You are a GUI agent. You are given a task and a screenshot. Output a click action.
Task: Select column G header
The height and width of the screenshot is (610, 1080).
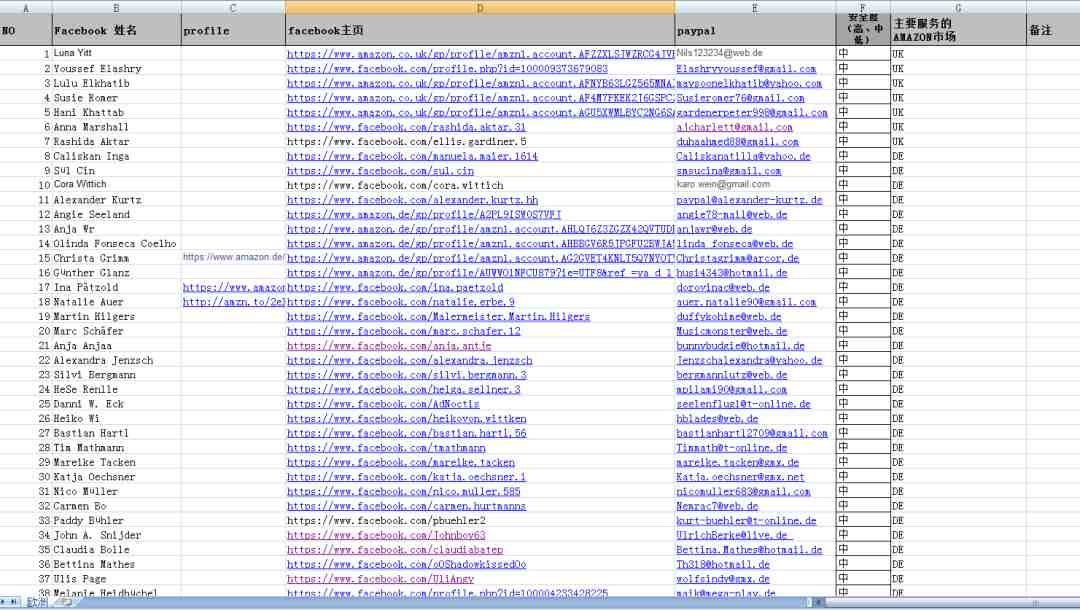[958, 8]
